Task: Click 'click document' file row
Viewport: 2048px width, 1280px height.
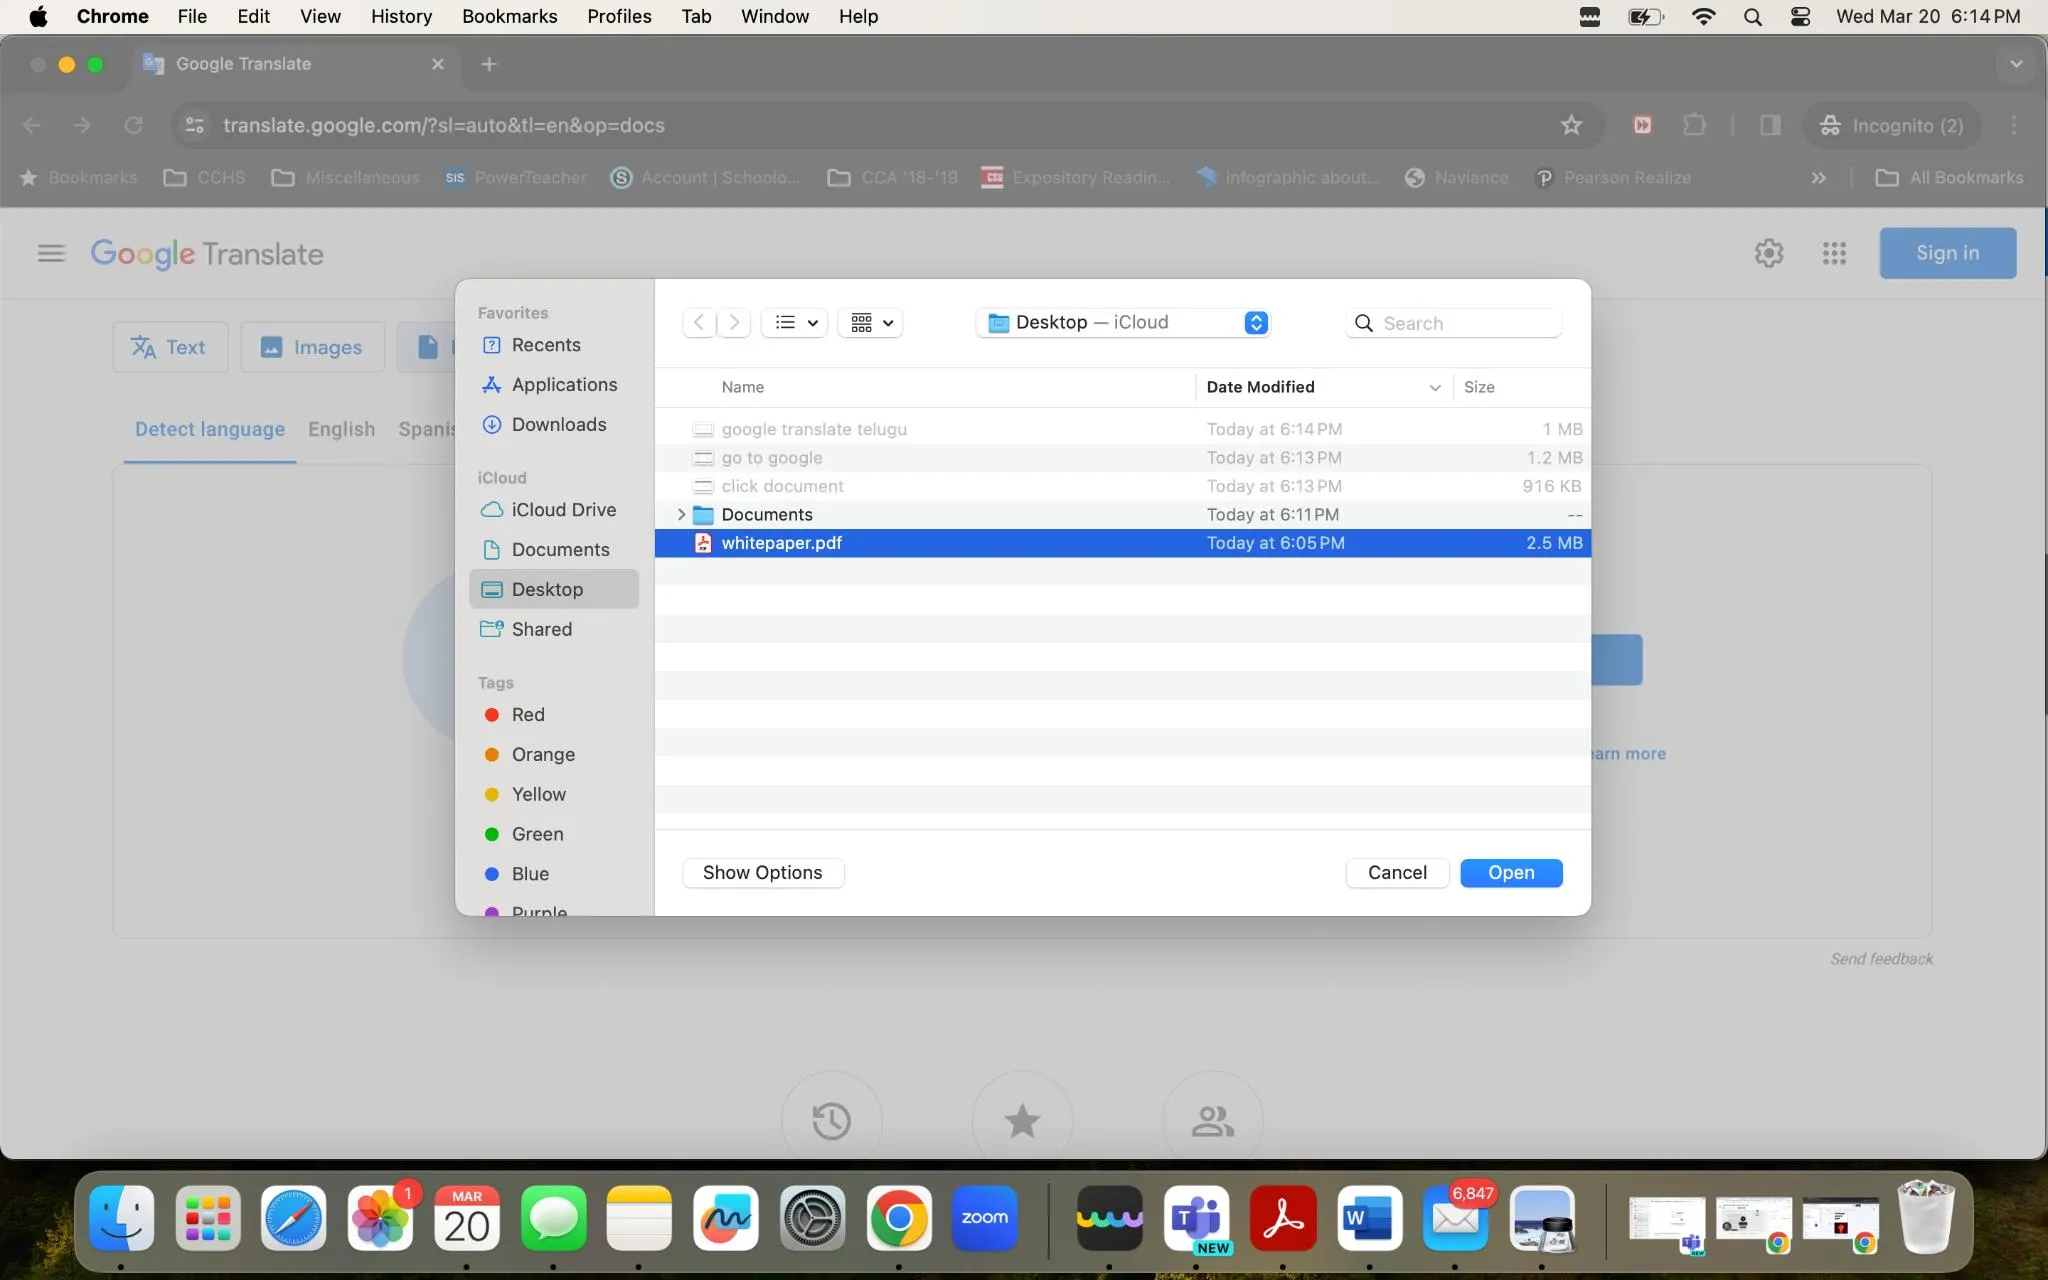Action: pyautogui.click(x=1123, y=486)
